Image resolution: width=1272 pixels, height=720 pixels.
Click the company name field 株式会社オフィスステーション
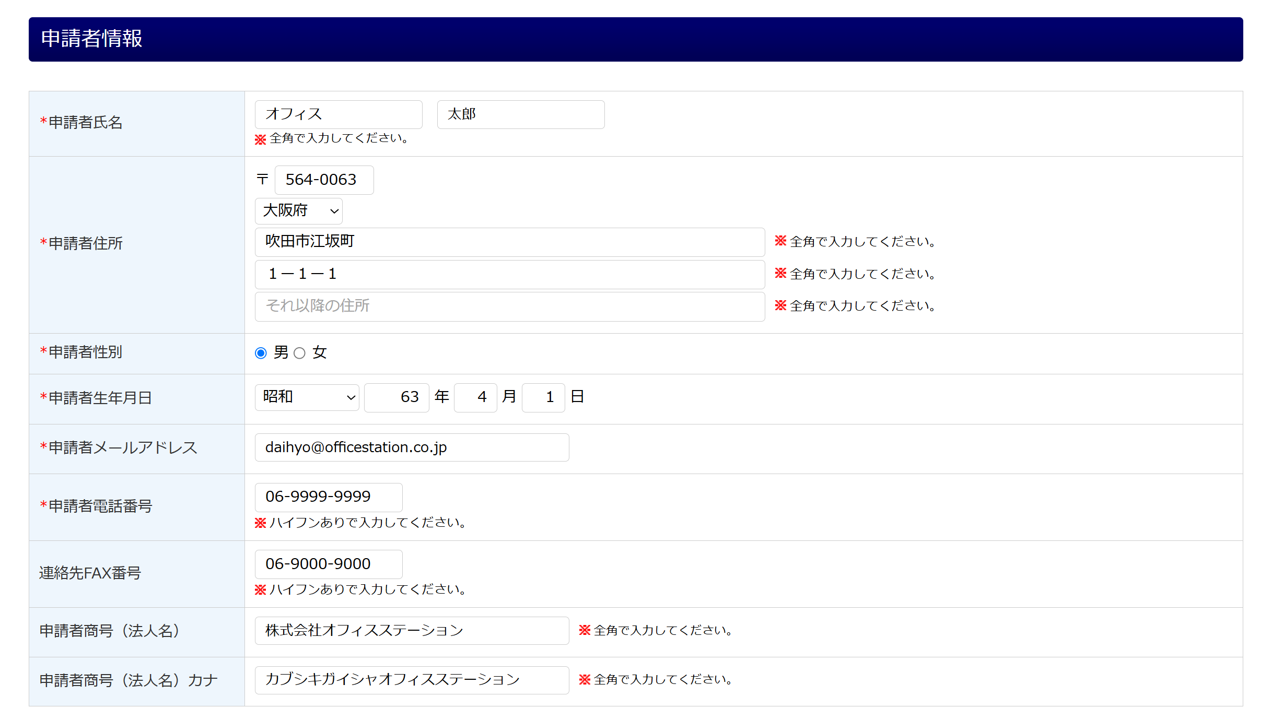click(x=411, y=631)
